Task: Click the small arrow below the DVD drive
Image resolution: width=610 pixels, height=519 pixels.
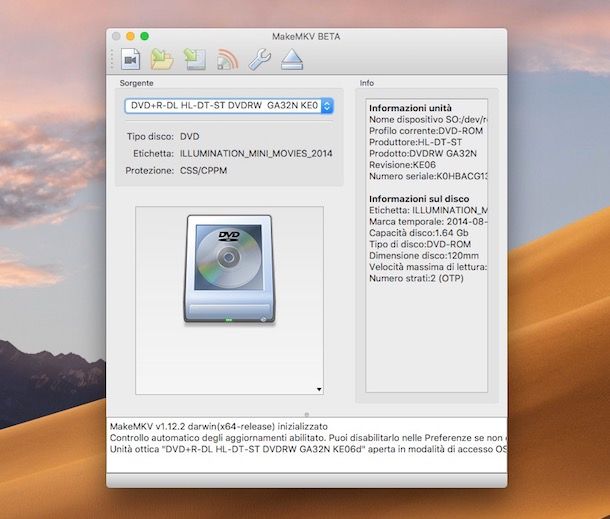Action: pyautogui.click(x=319, y=389)
